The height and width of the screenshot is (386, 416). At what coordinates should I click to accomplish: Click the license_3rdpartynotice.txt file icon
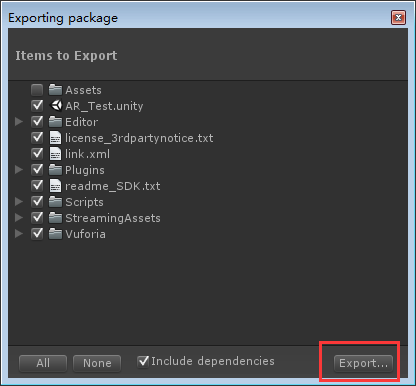[55, 138]
